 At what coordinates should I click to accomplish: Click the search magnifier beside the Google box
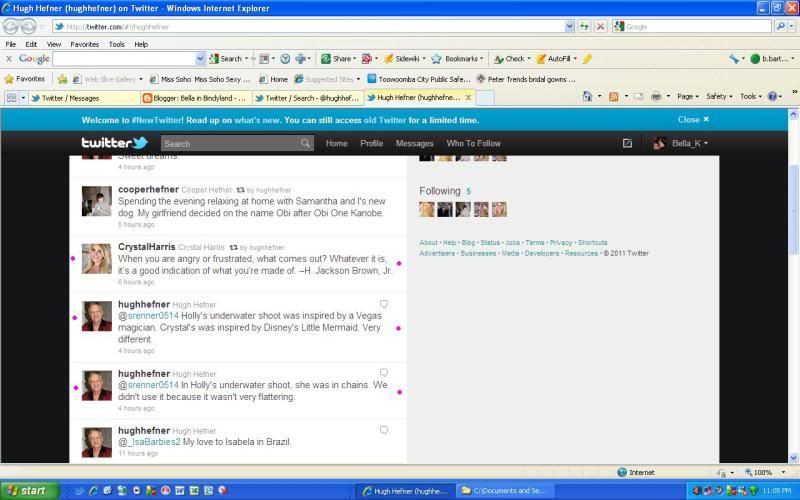click(x=780, y=26)
